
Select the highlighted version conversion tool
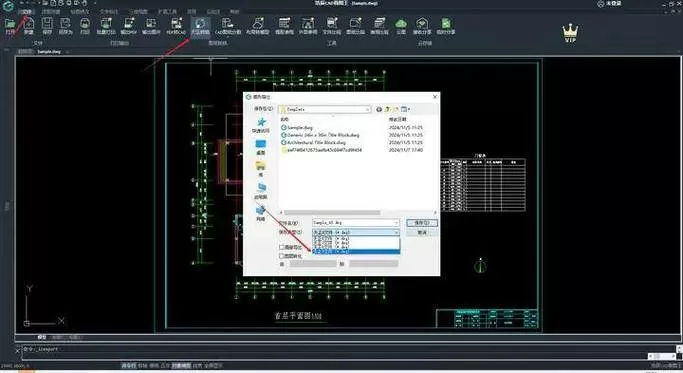(200, 25)
